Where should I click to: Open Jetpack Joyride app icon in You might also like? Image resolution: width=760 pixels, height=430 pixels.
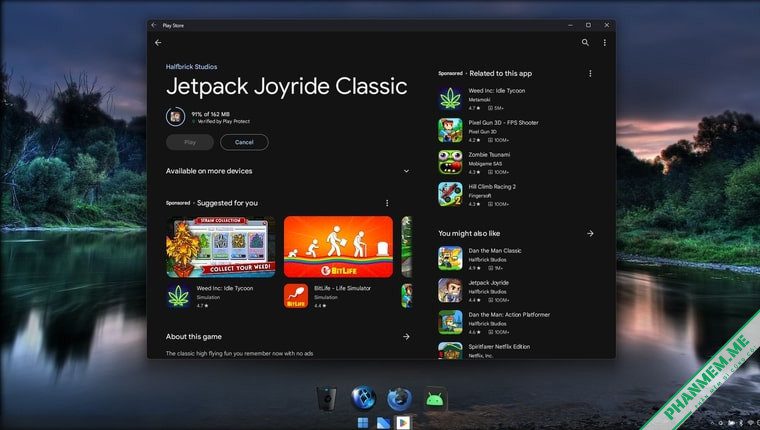click(450, 290)
